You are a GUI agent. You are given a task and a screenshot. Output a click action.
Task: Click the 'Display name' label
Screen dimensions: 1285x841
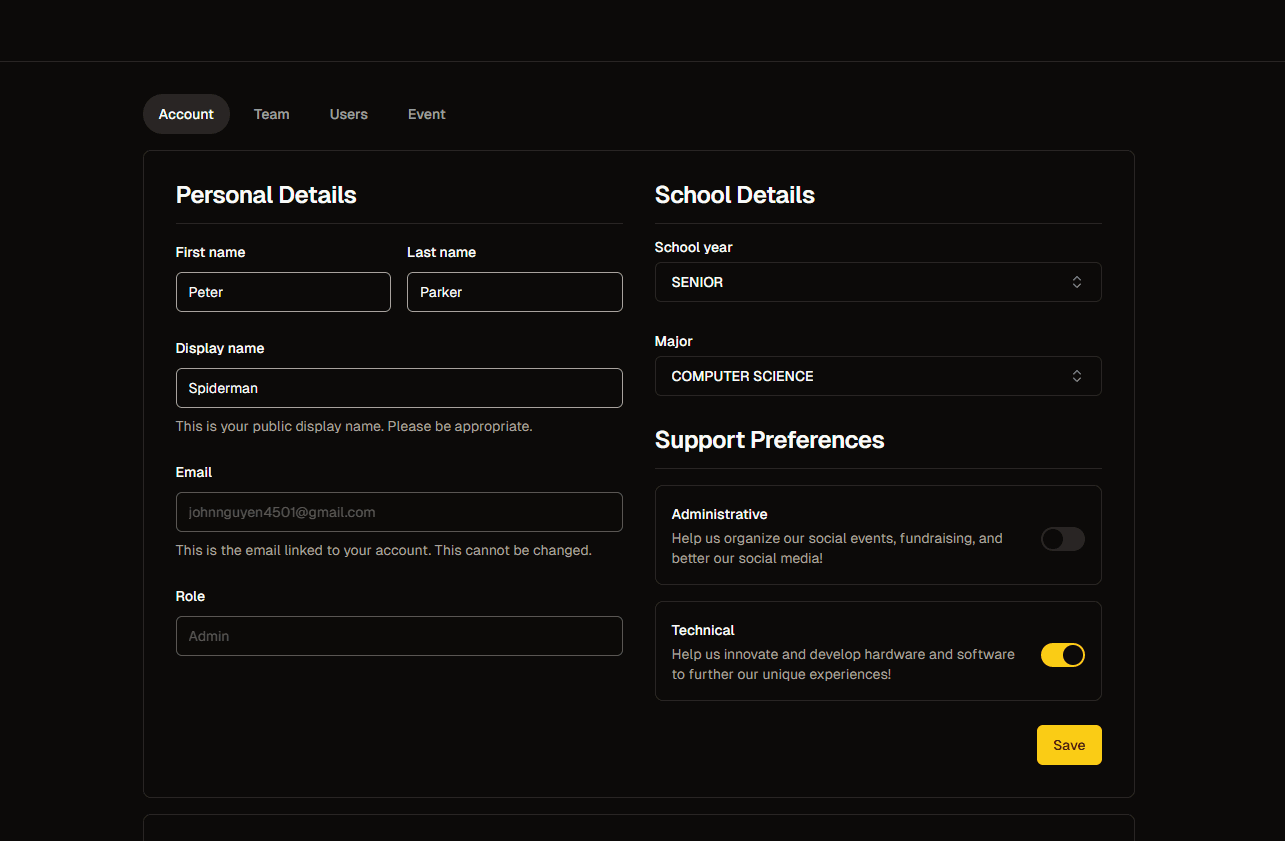pyautogui.click(x=220, y=348)
